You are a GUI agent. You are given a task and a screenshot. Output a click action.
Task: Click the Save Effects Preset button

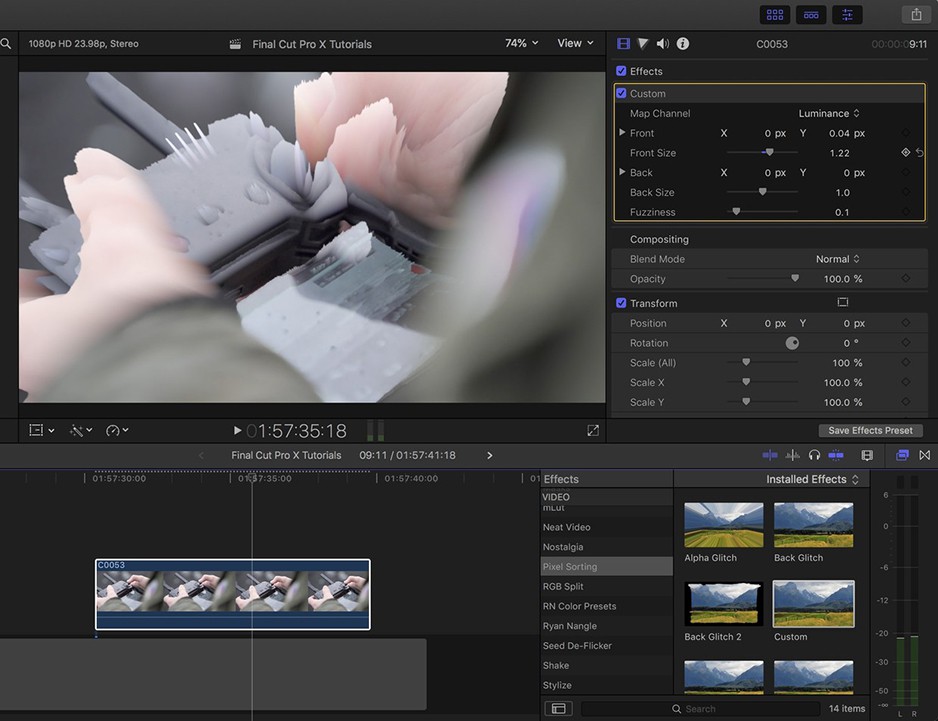click(870, 430)
